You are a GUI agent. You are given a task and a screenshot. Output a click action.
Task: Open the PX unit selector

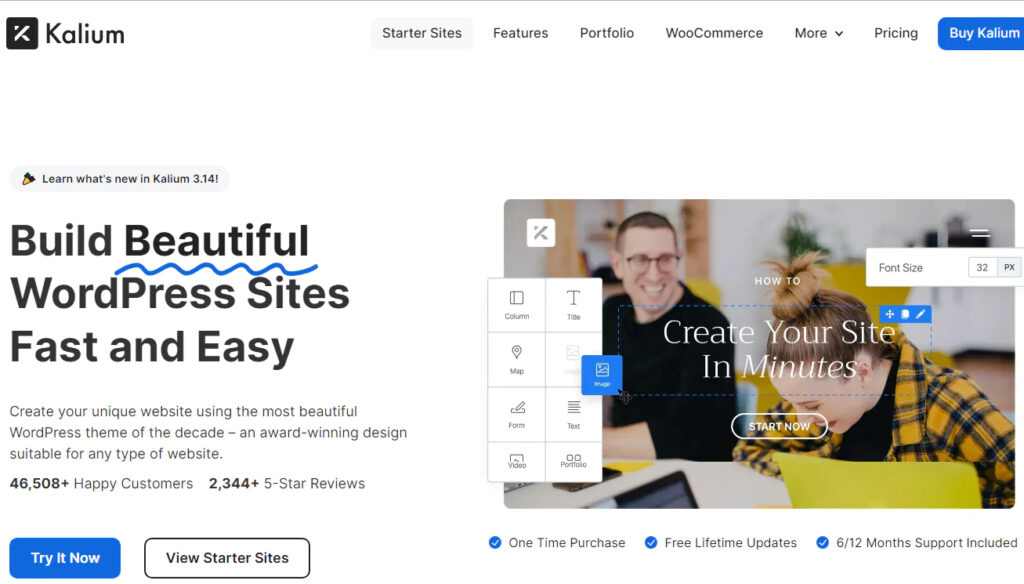[x=1009, y=268]
